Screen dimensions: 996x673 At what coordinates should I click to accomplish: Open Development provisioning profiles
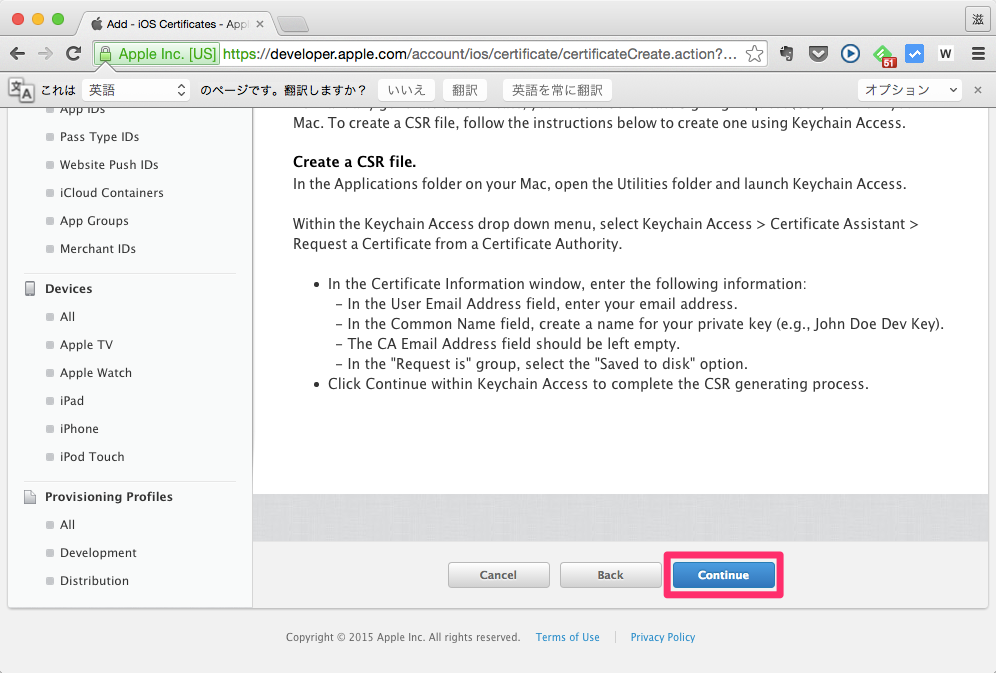(x=98, y=552)
